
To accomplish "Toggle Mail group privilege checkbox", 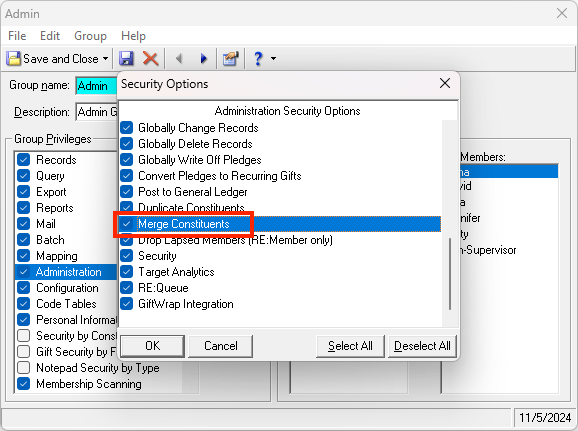I will click(24, 224).
